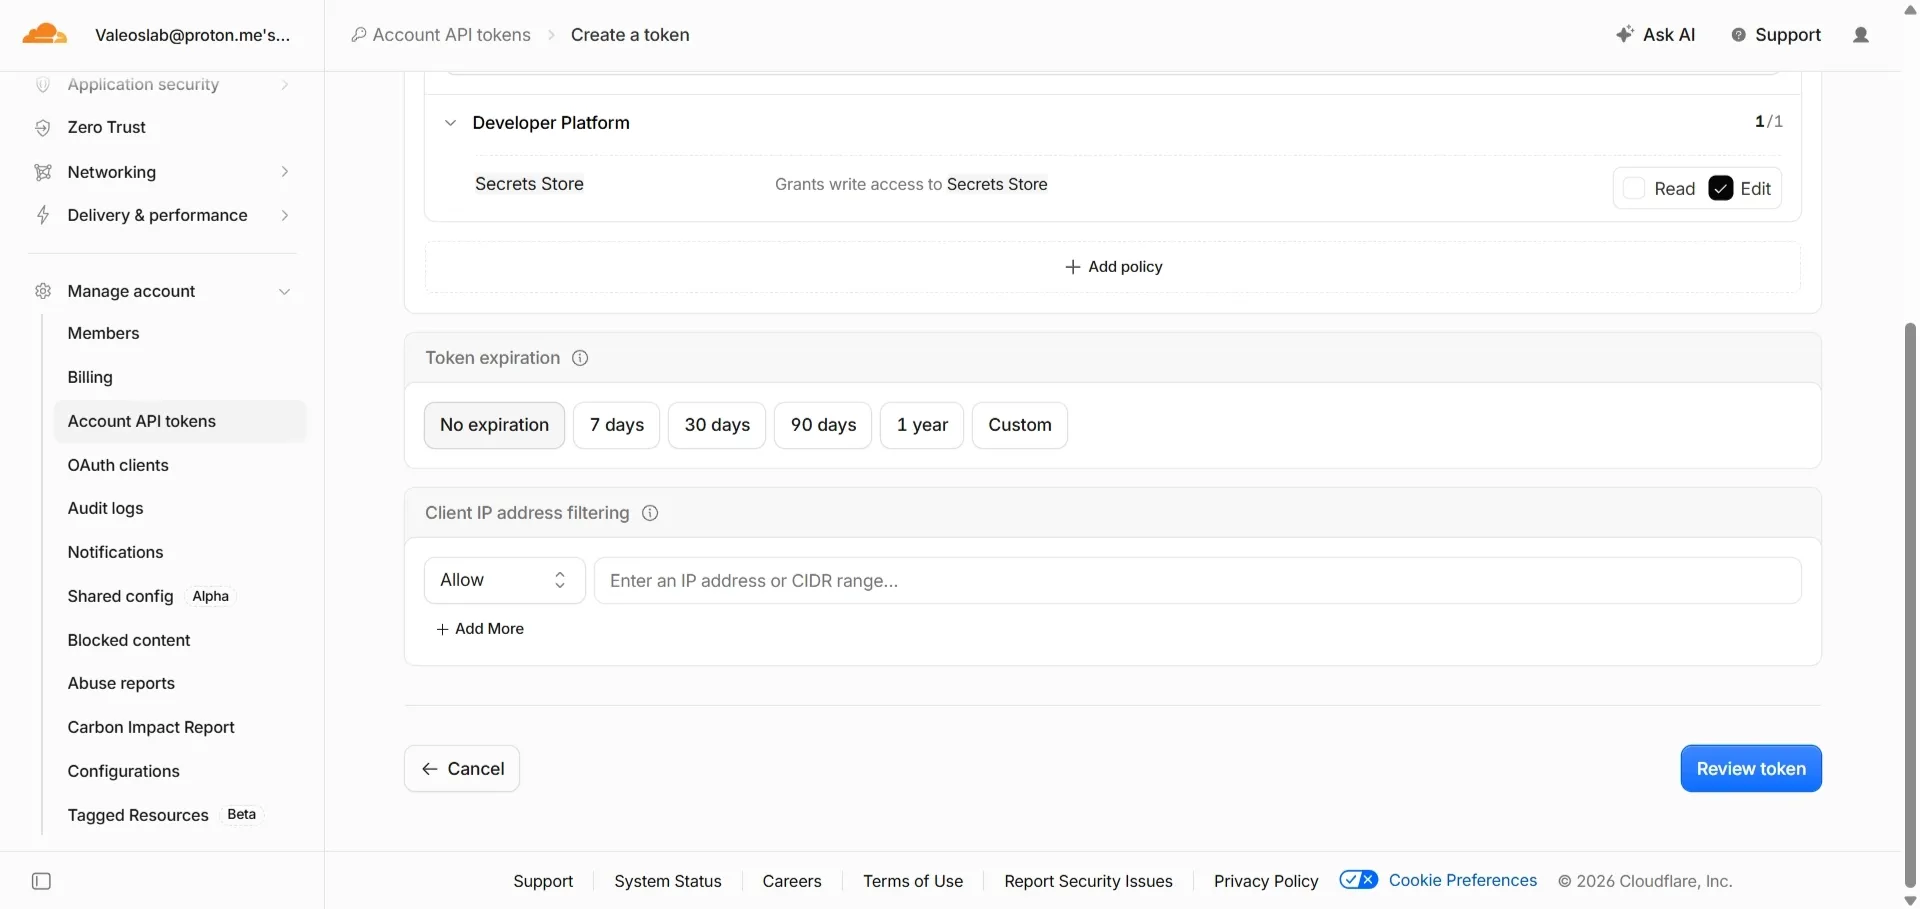This screenshot has height=909, width=1920.
Task: Collapse the Developer Platform section
Action: pos(450,123)
